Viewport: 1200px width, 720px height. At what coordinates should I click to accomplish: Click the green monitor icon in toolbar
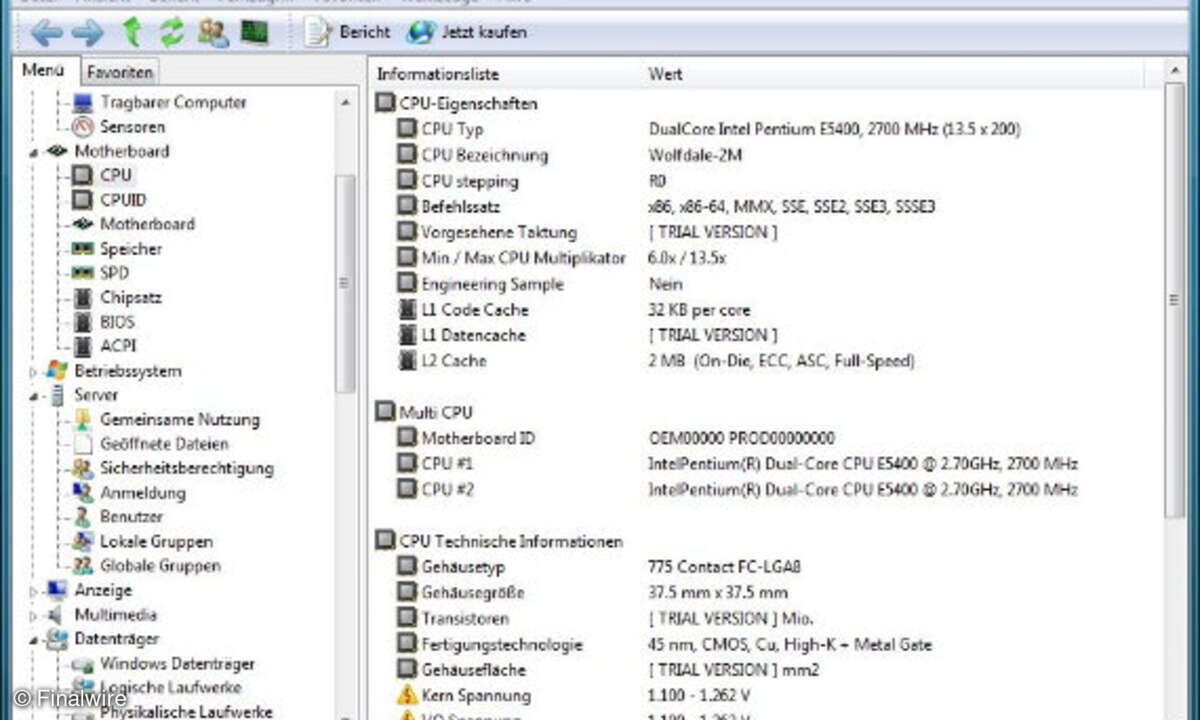(x=254, y=32)
